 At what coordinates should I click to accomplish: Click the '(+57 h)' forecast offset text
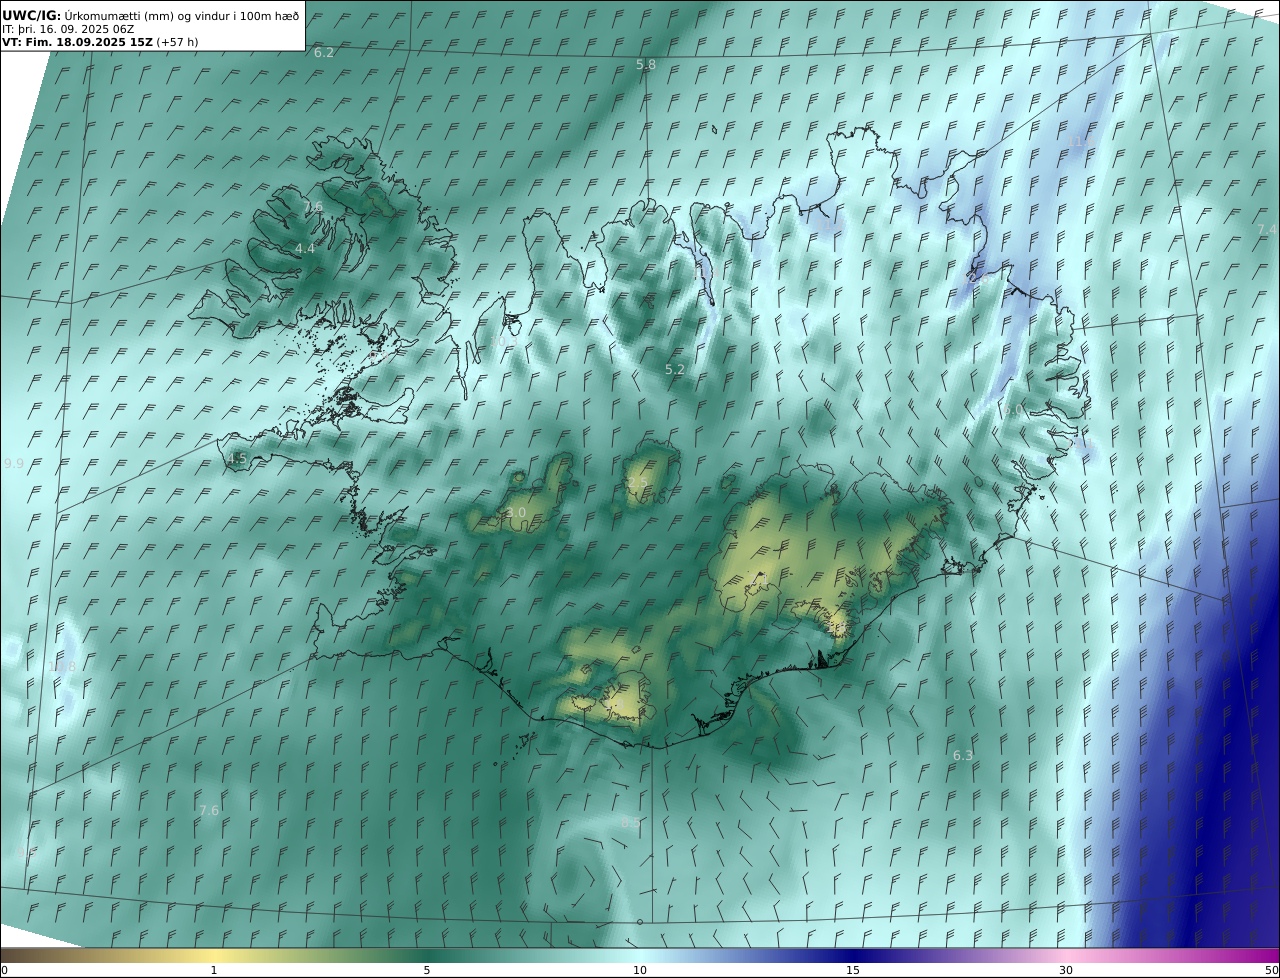(177, 42)
